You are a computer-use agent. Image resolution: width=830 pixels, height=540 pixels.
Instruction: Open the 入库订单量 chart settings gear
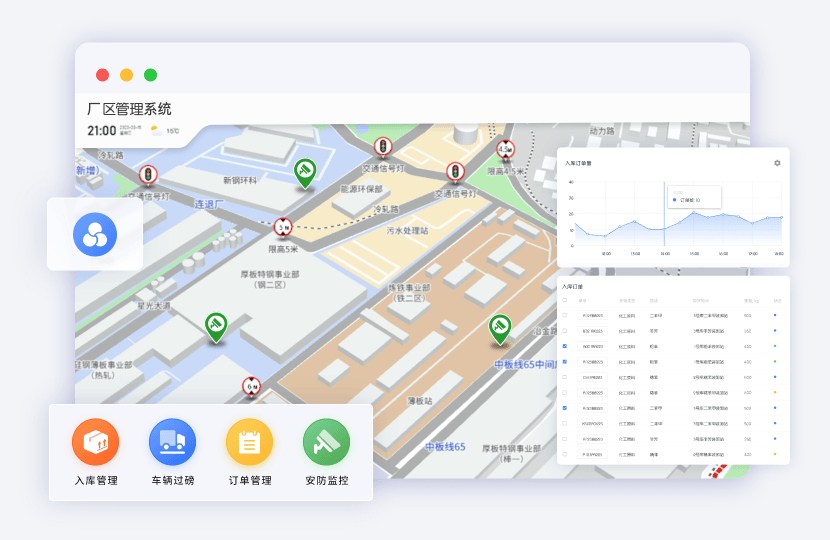(777, 163)
